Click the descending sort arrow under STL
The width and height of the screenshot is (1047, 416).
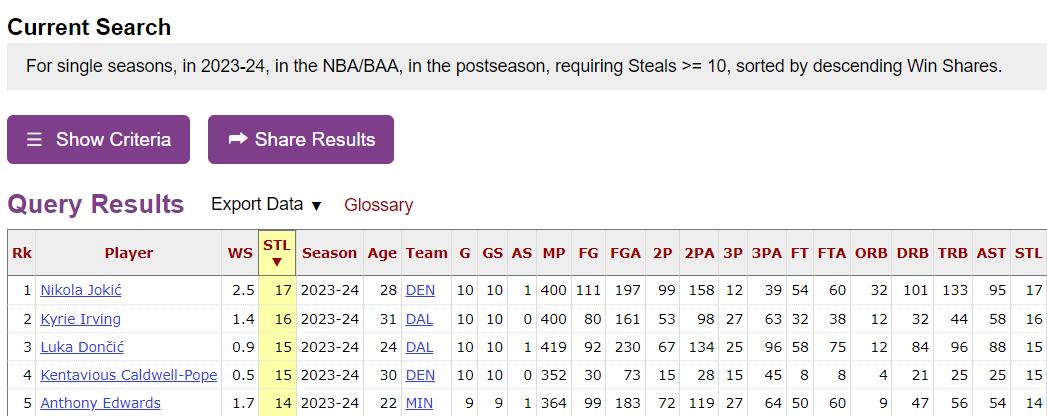[x=276, y=262]
